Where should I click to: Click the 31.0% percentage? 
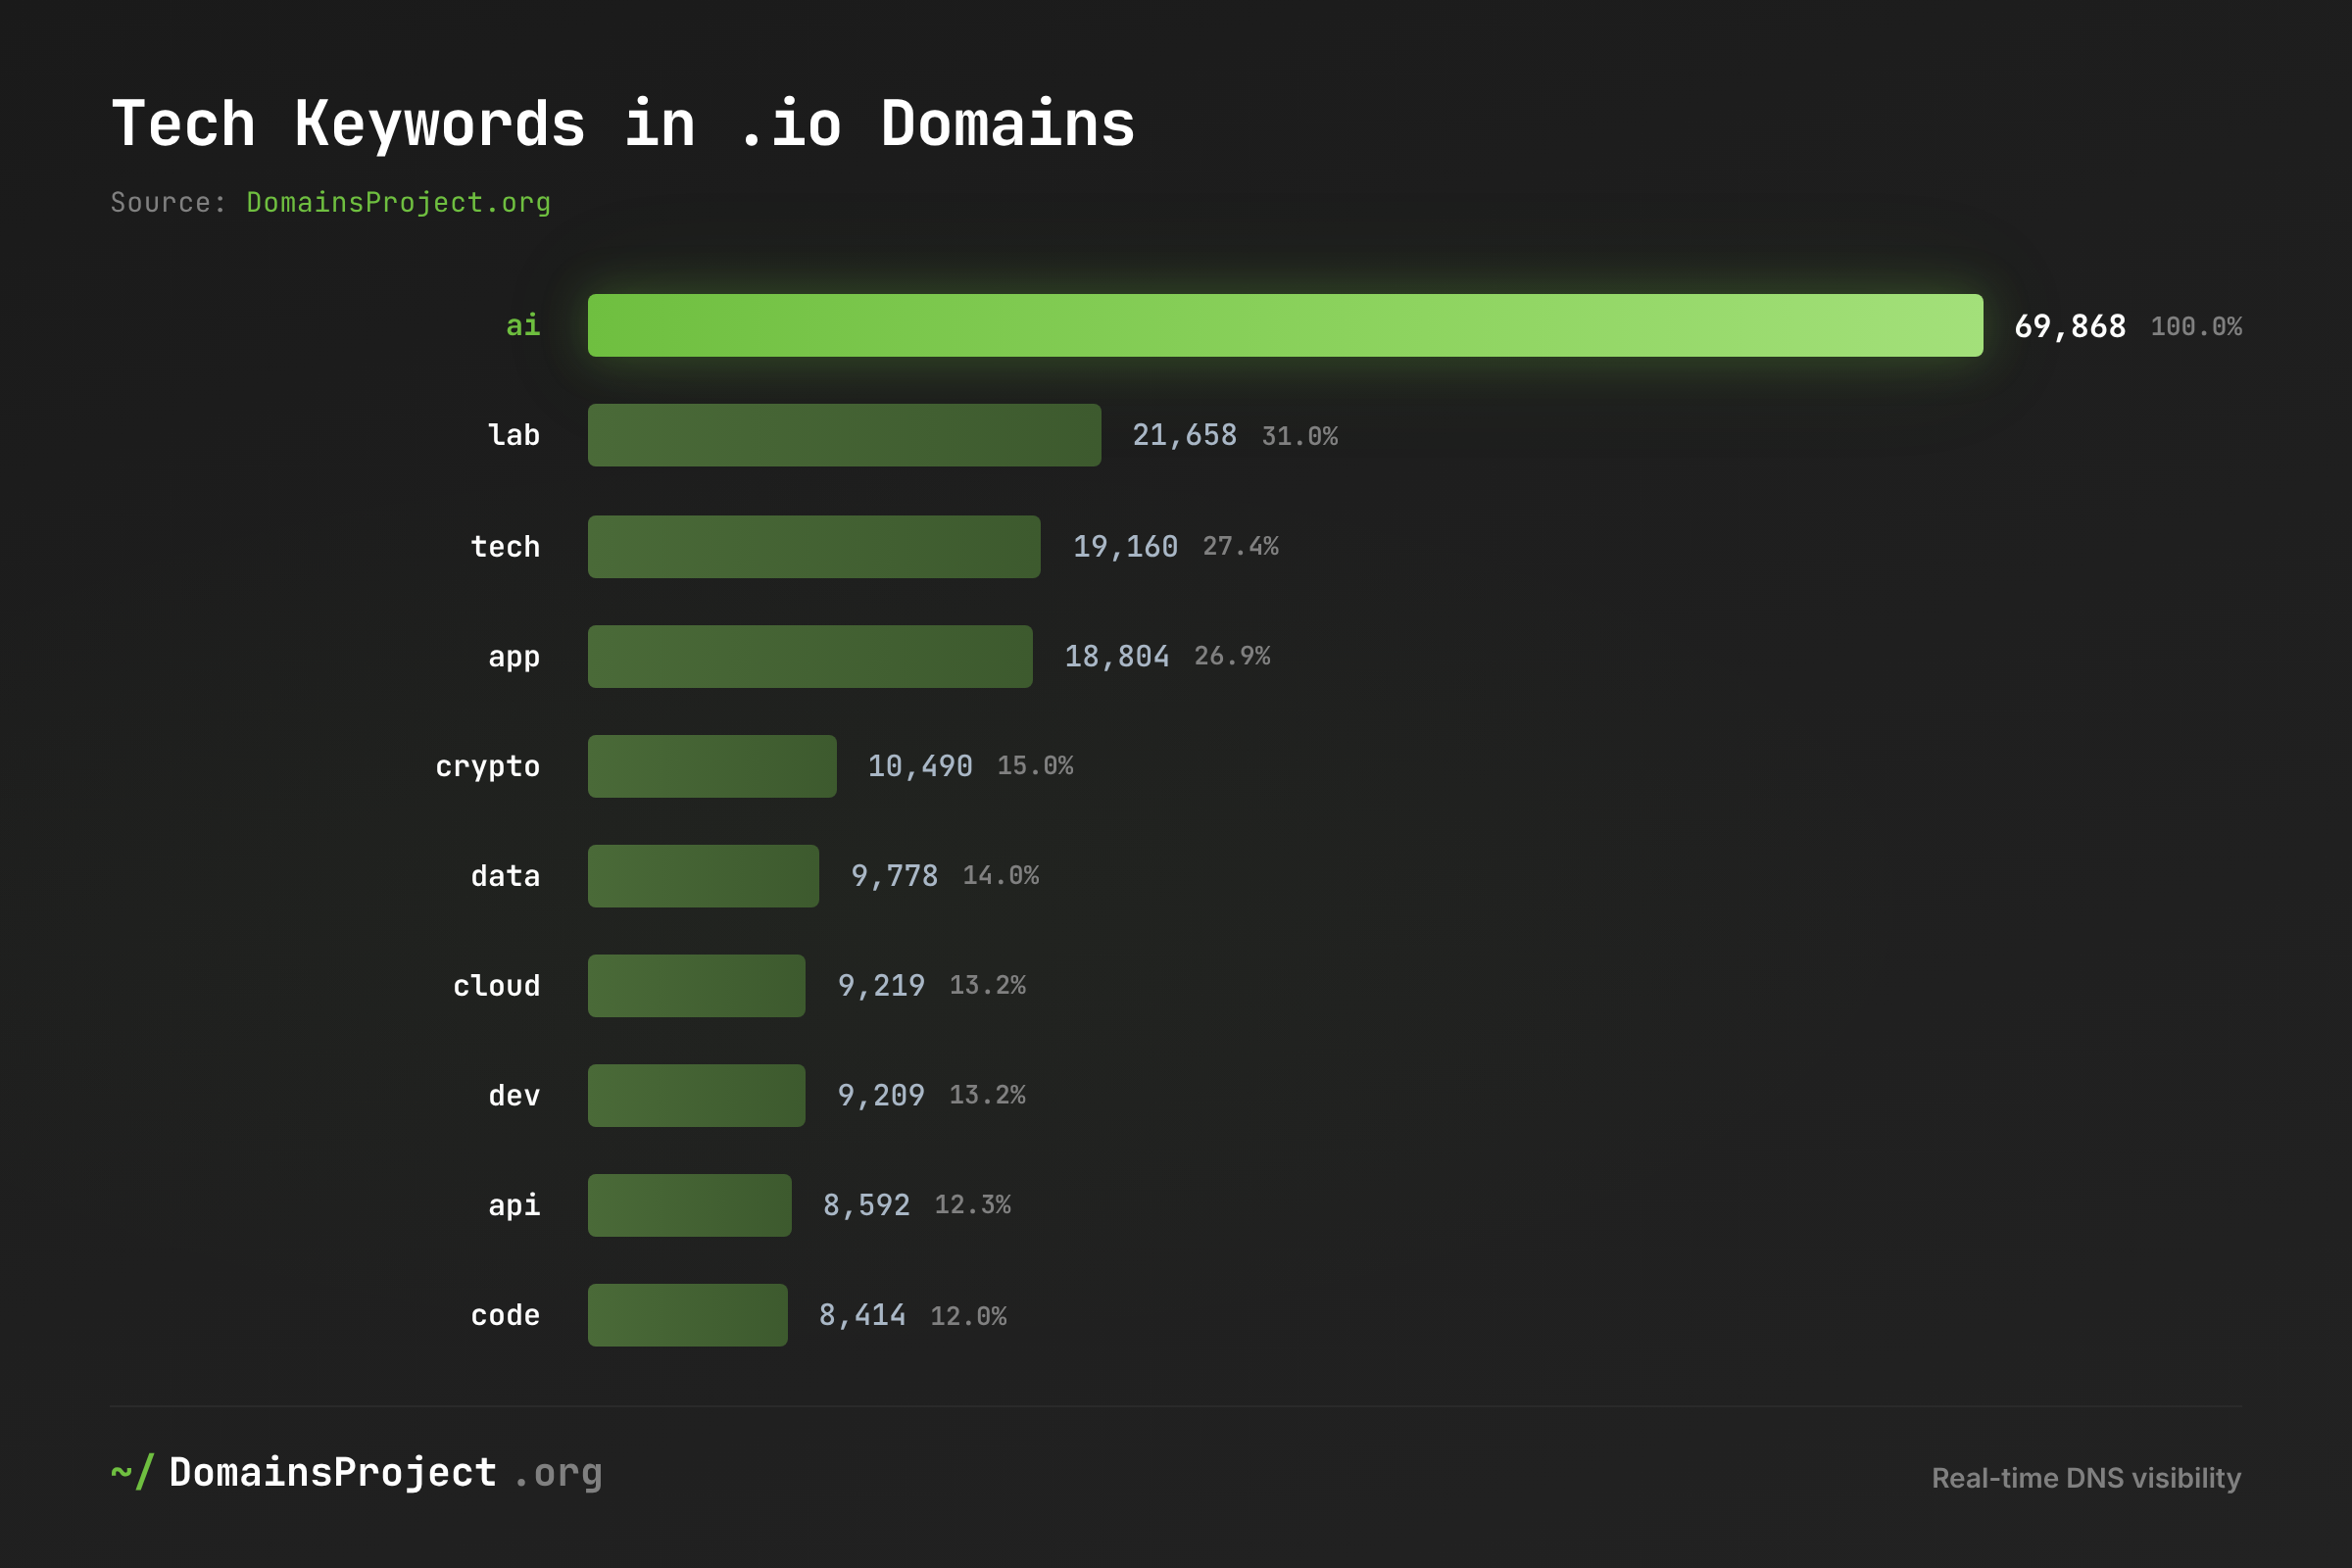point(1299,436)
